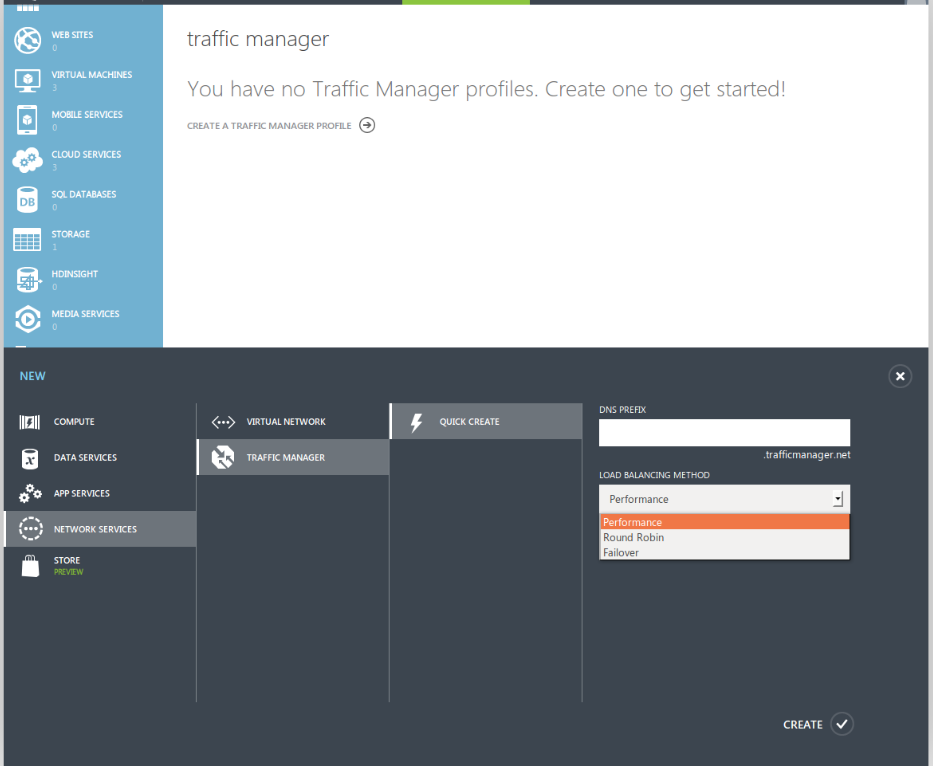The image size is (933, 766).
Task: Select Round Robin in the dropdown list
Action: [724, 537]
